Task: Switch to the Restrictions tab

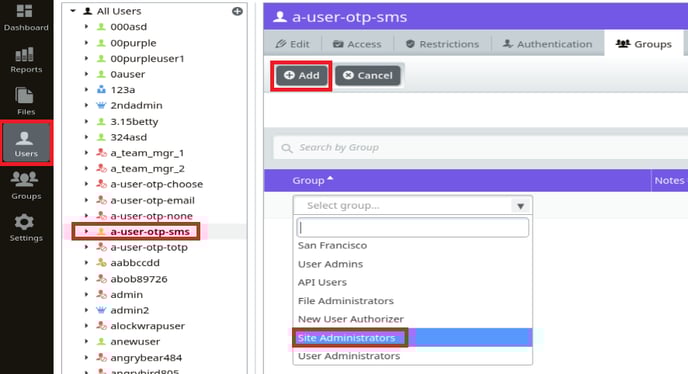Action: [x=442, y=44]
